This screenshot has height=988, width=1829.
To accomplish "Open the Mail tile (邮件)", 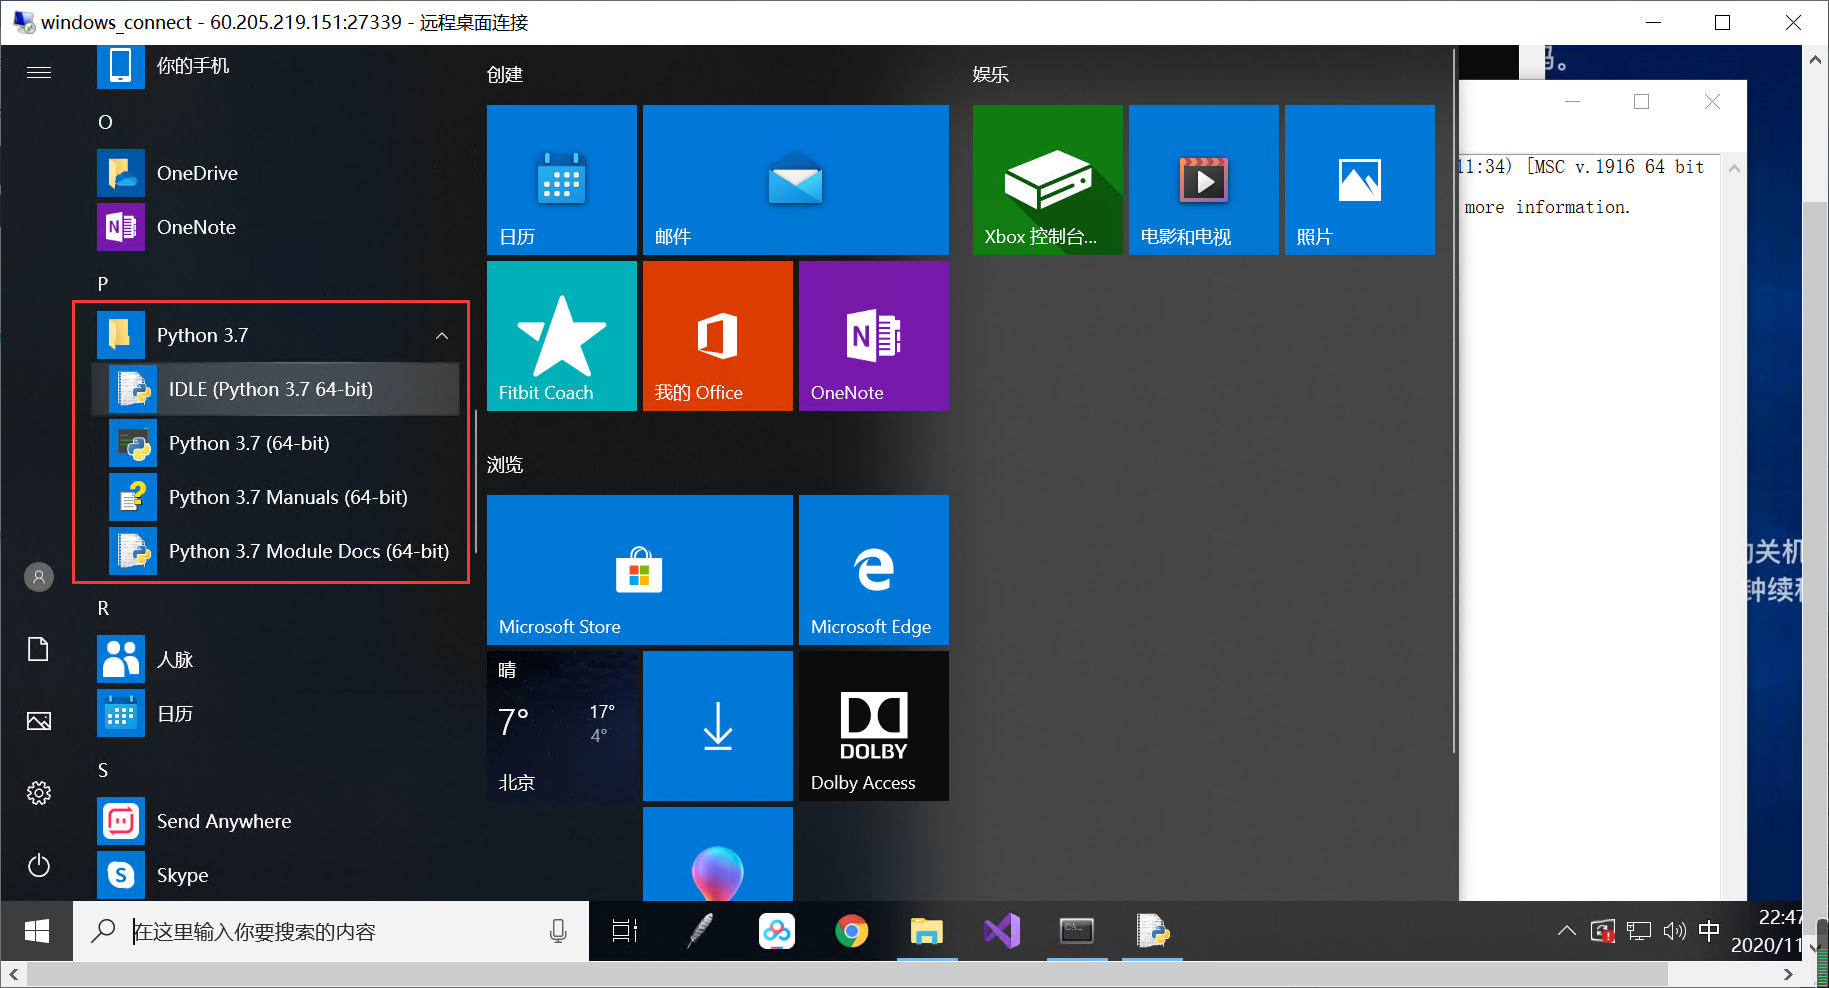I will coord(796,180).
